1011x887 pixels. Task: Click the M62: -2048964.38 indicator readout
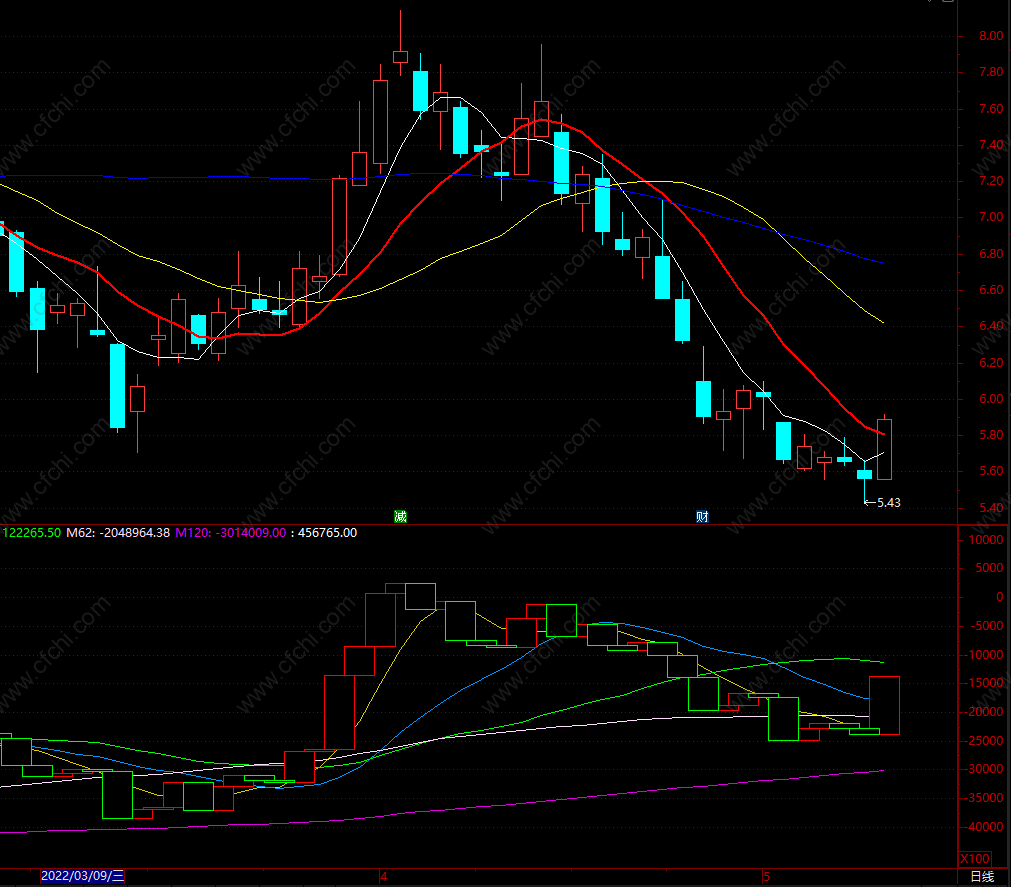pyautogui.click(x=118, y=533)
